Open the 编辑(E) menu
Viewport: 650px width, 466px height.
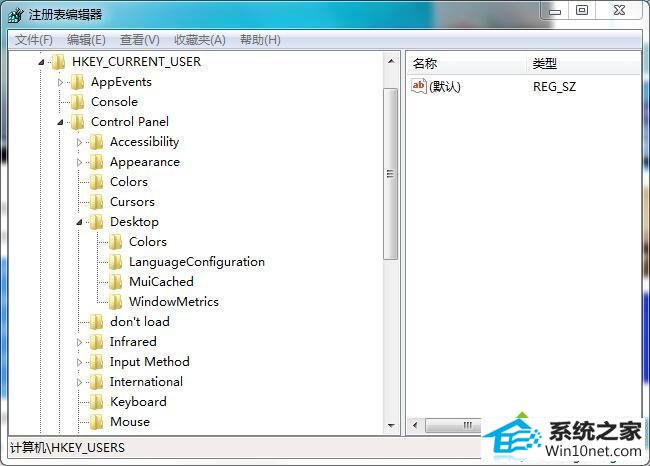click(x=86, y=40)
